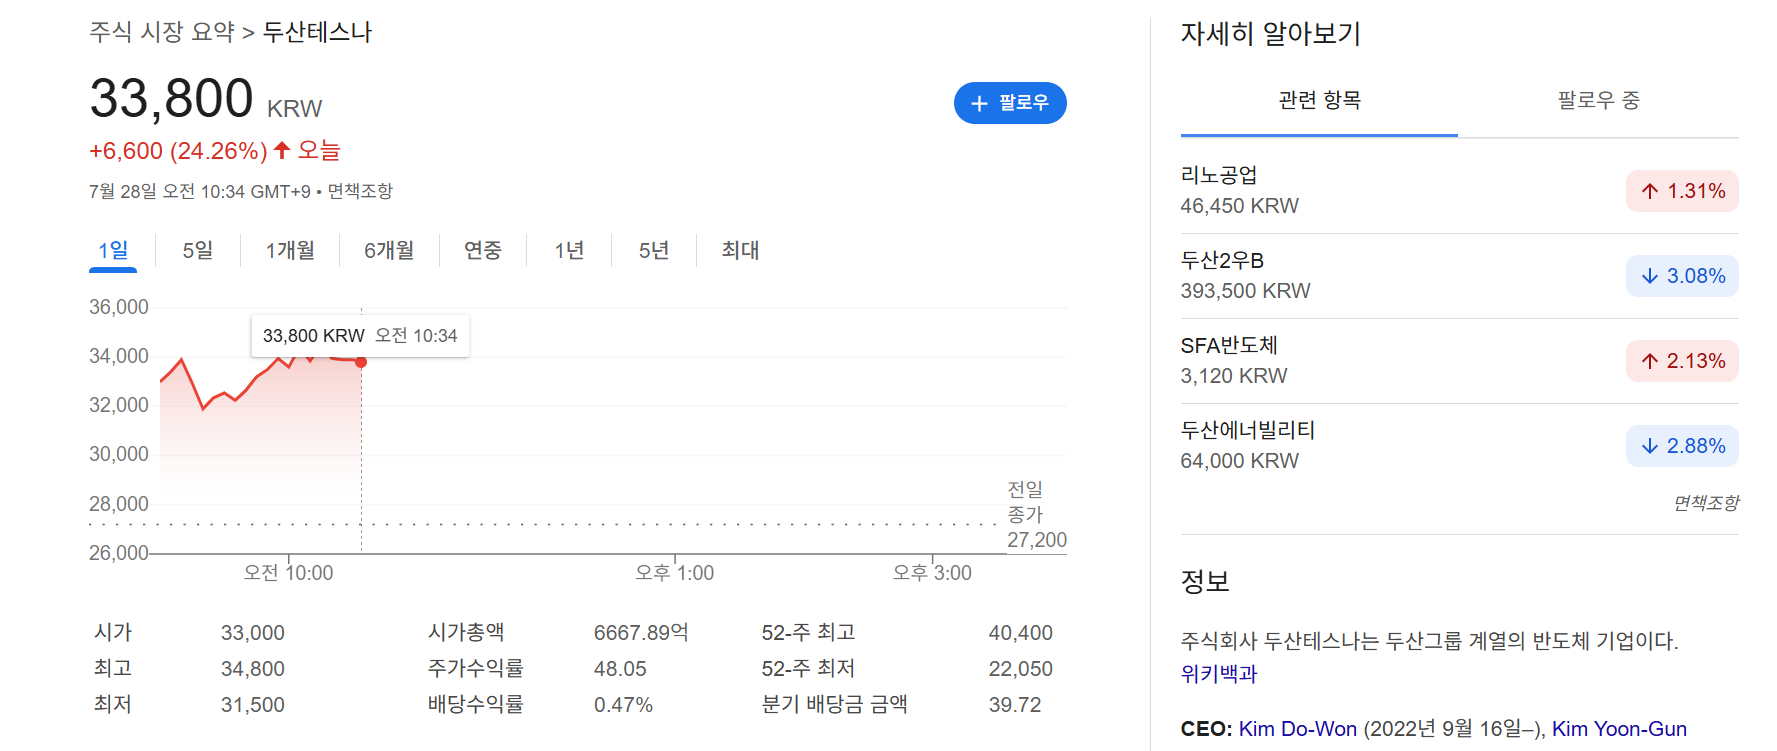This screenshot has height=751, width=1777.
Task: Click the down arrow icon in 2.88% badge
Action: [x=1650, y=446]
